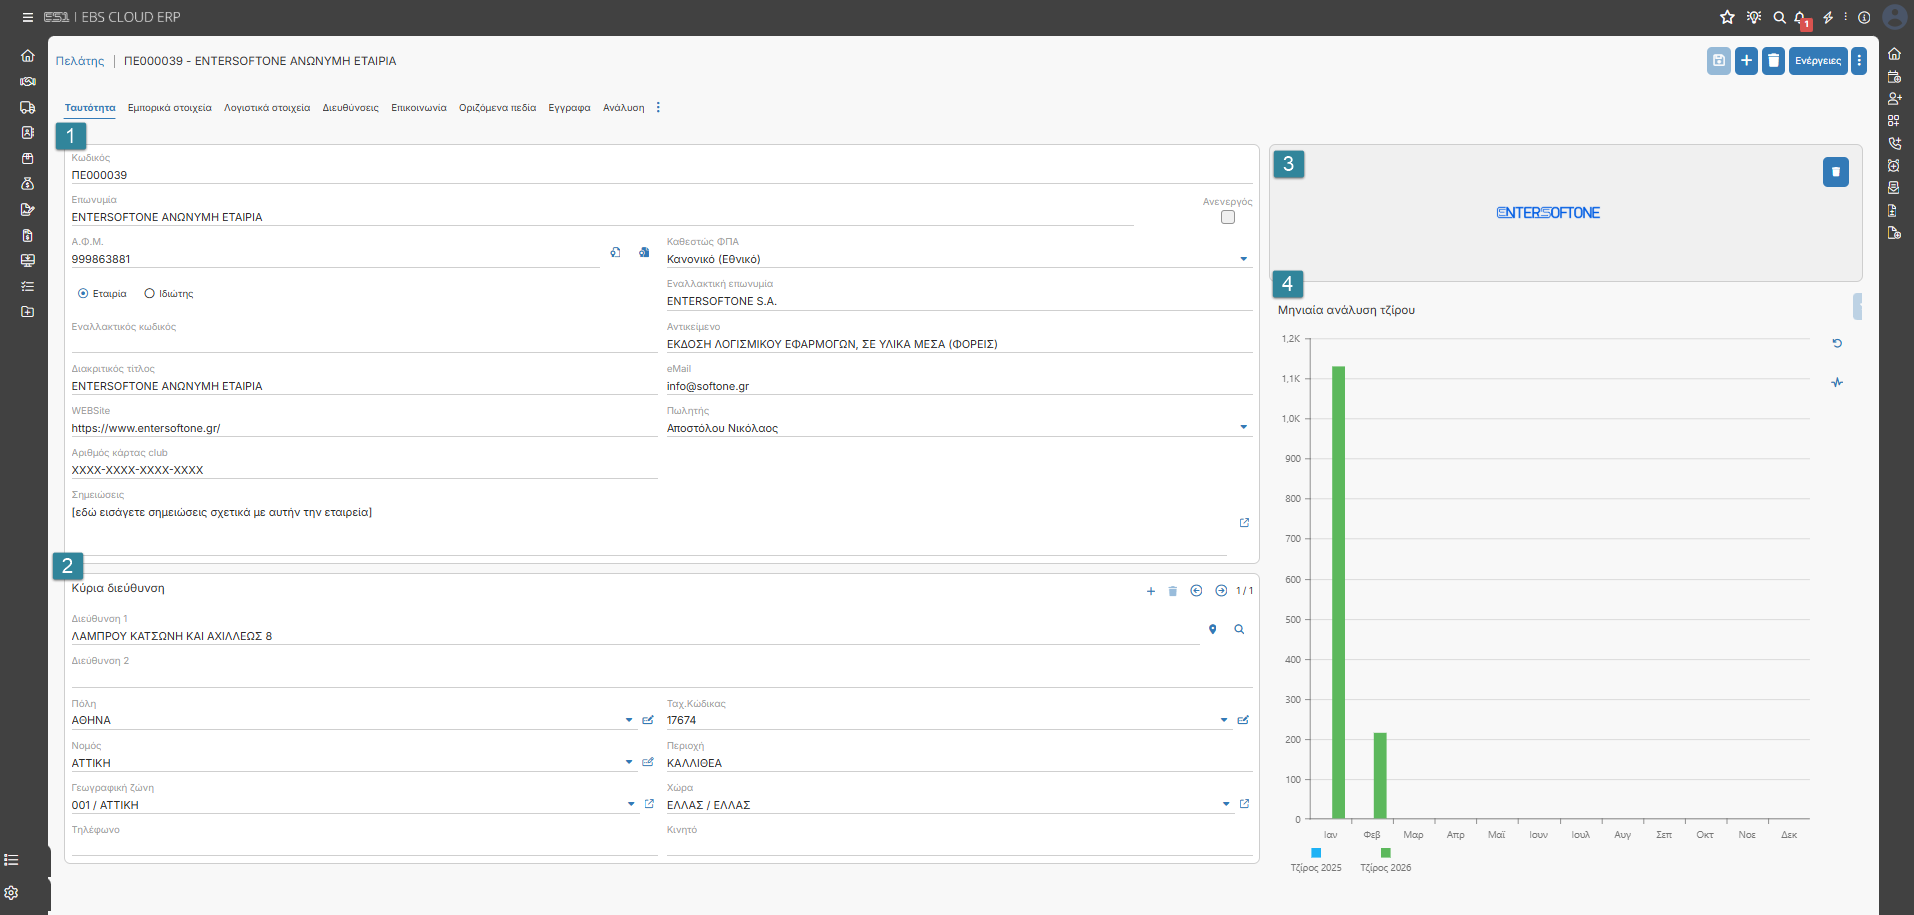The image size is (1914, 915).
Task: Open the settings gear at sidebar bottom
Action: [x=11, y=893]
